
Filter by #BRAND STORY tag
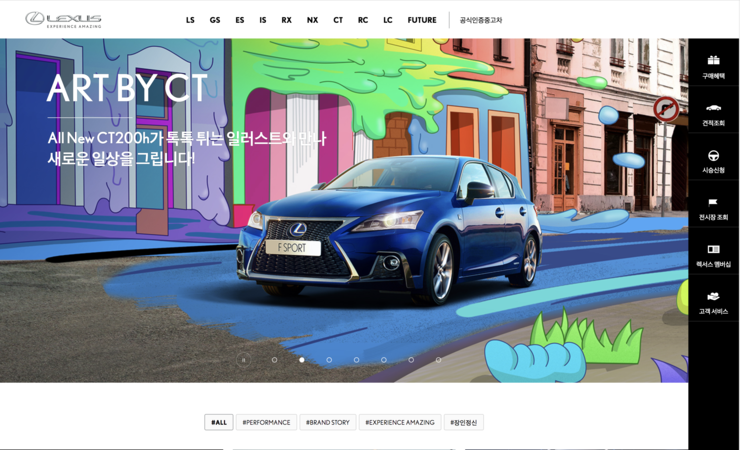[328, 422]
